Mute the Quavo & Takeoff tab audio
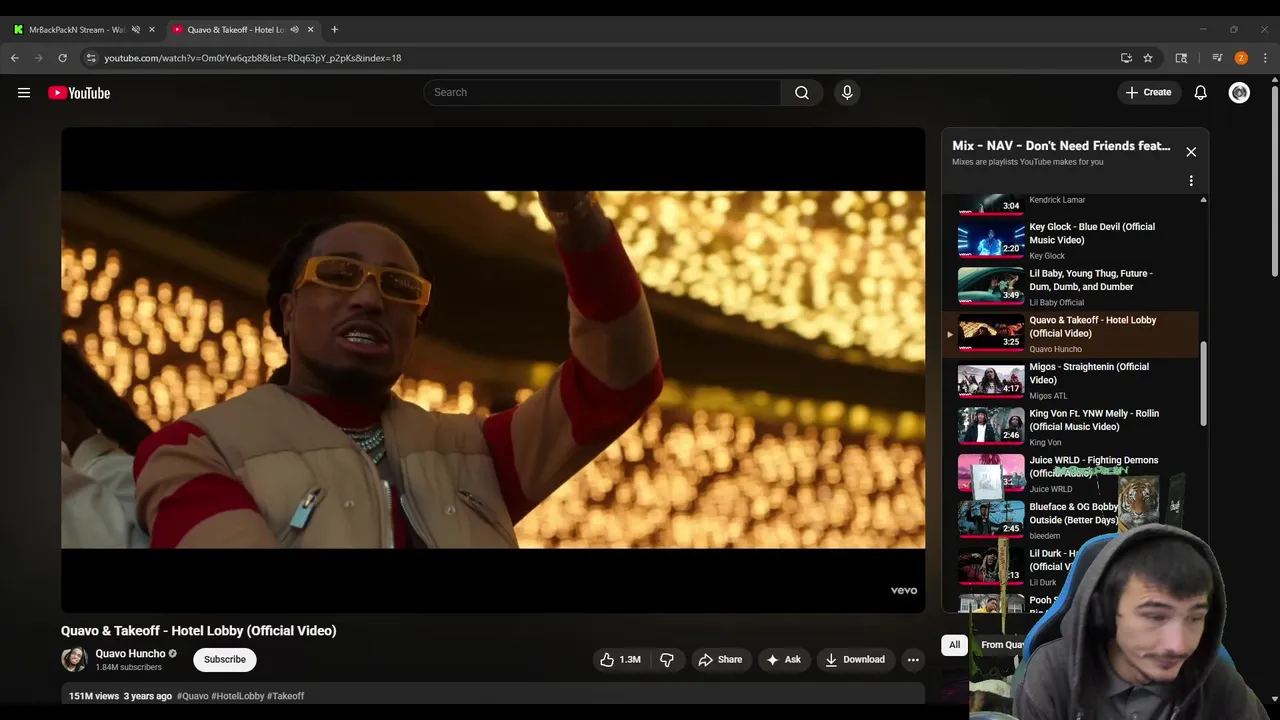Screen dimensions: 1280x720 click(294, 30)
